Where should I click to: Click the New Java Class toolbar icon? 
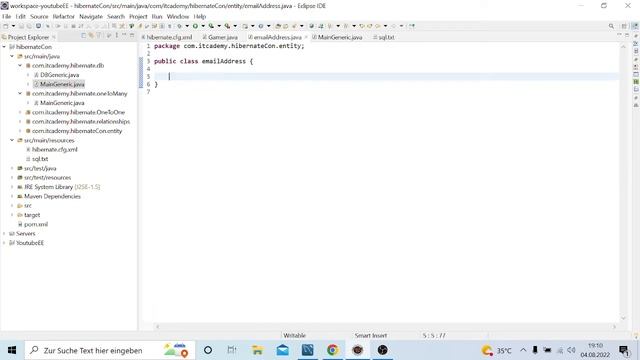tap(260, 26)
